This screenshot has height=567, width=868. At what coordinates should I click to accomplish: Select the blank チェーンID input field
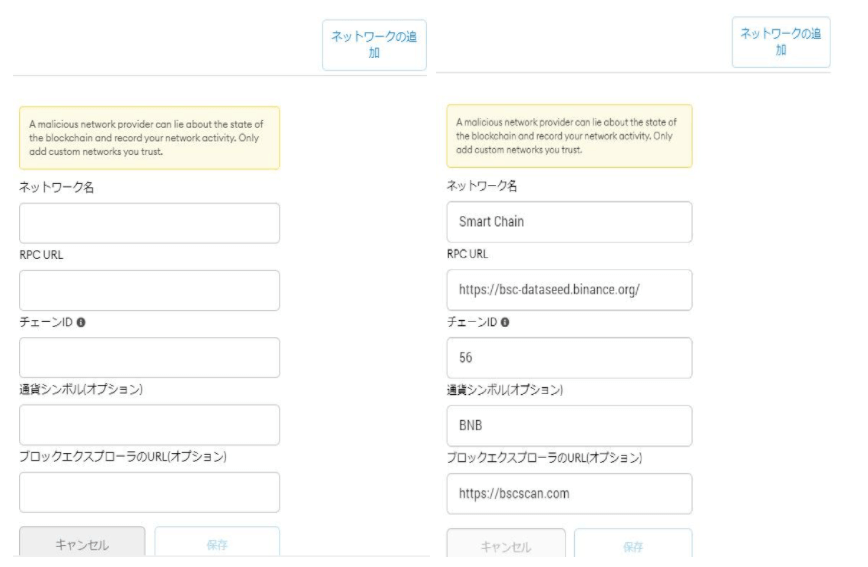point(149,357)
